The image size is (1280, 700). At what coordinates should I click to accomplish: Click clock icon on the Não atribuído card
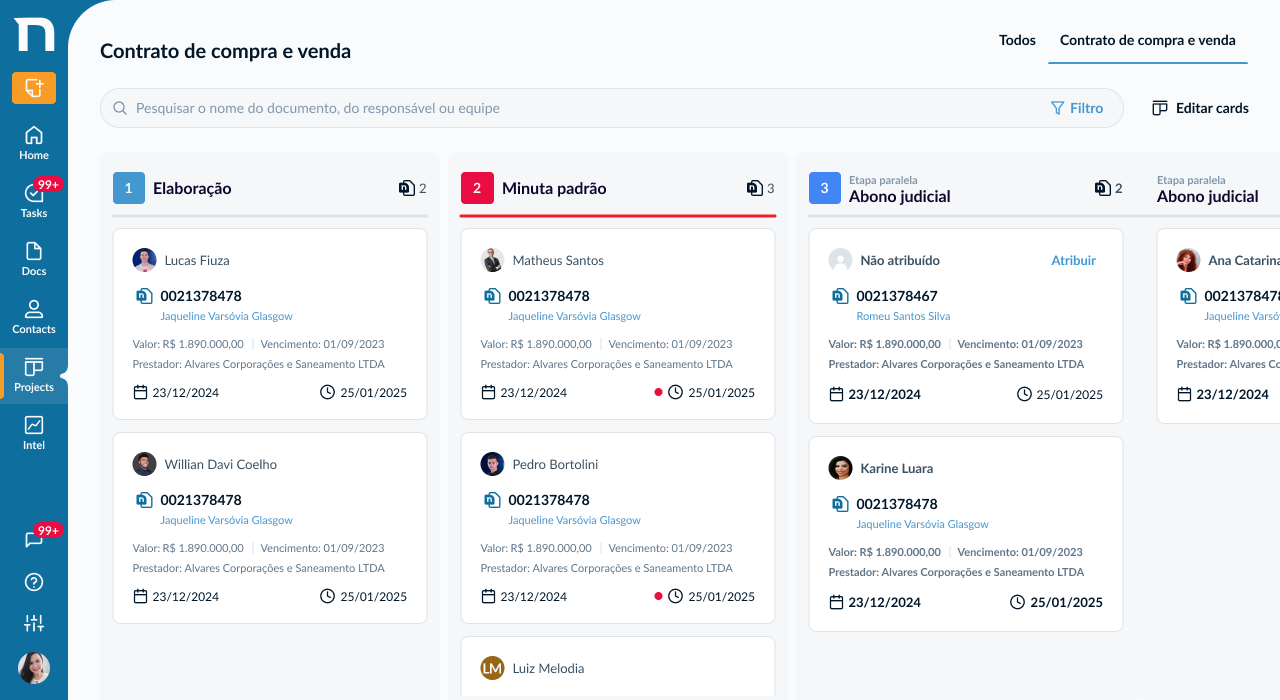tap(1023, 394)
